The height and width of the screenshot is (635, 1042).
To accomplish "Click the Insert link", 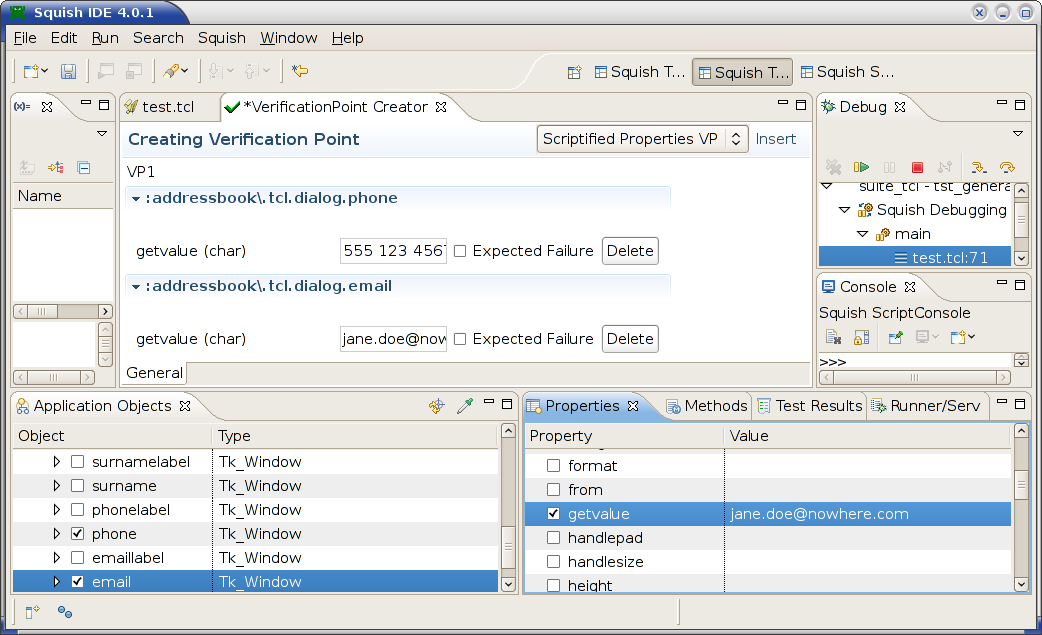I will [776, 139].
